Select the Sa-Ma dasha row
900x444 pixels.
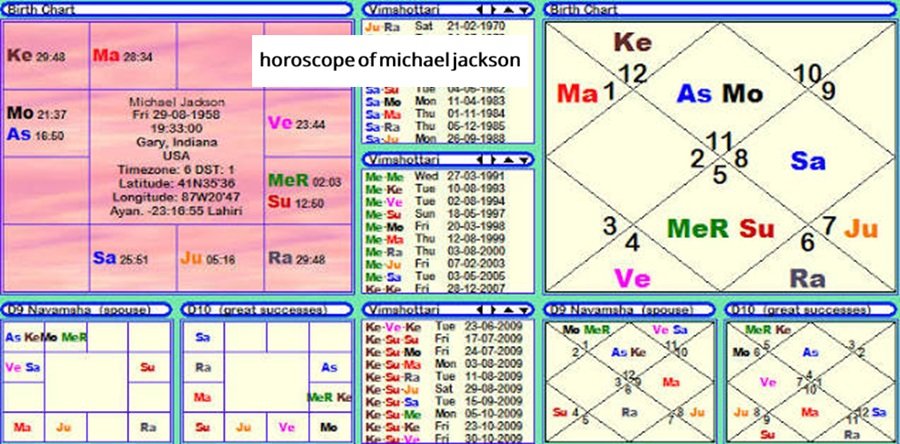tap(436, 114)
